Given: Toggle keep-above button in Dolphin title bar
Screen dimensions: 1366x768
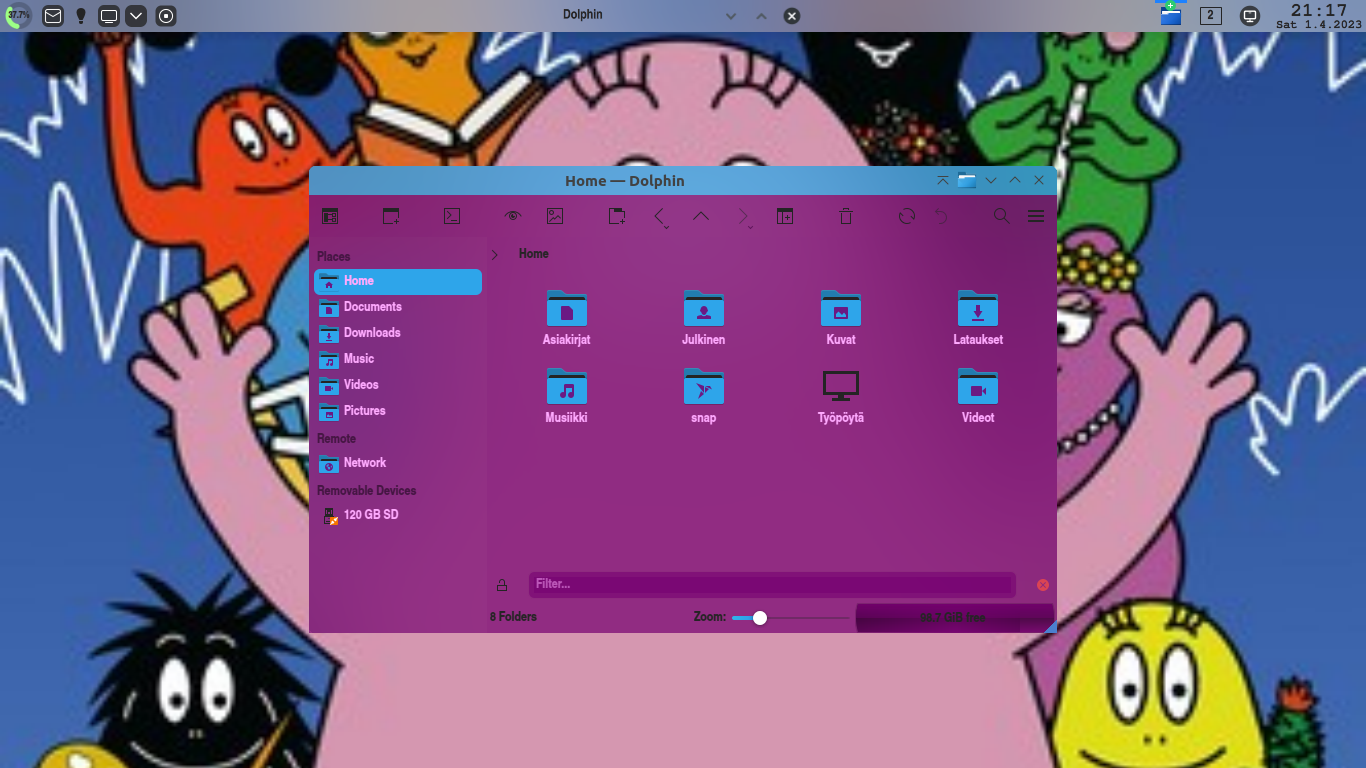Looking at the screenshot, I should click(942, 181).
